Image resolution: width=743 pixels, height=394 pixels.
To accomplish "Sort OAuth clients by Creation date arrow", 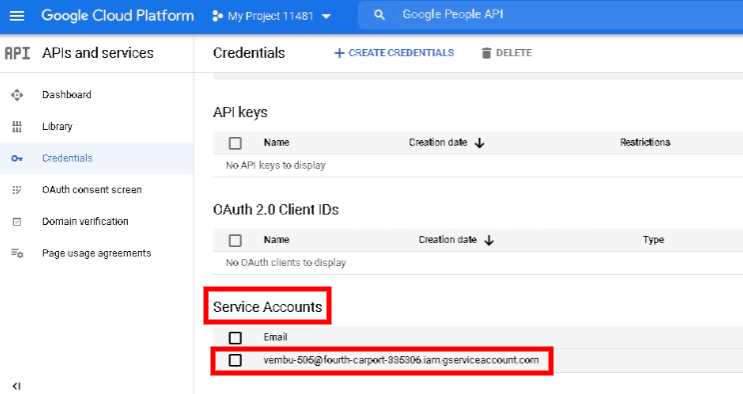I will click(x=489, y=240).
